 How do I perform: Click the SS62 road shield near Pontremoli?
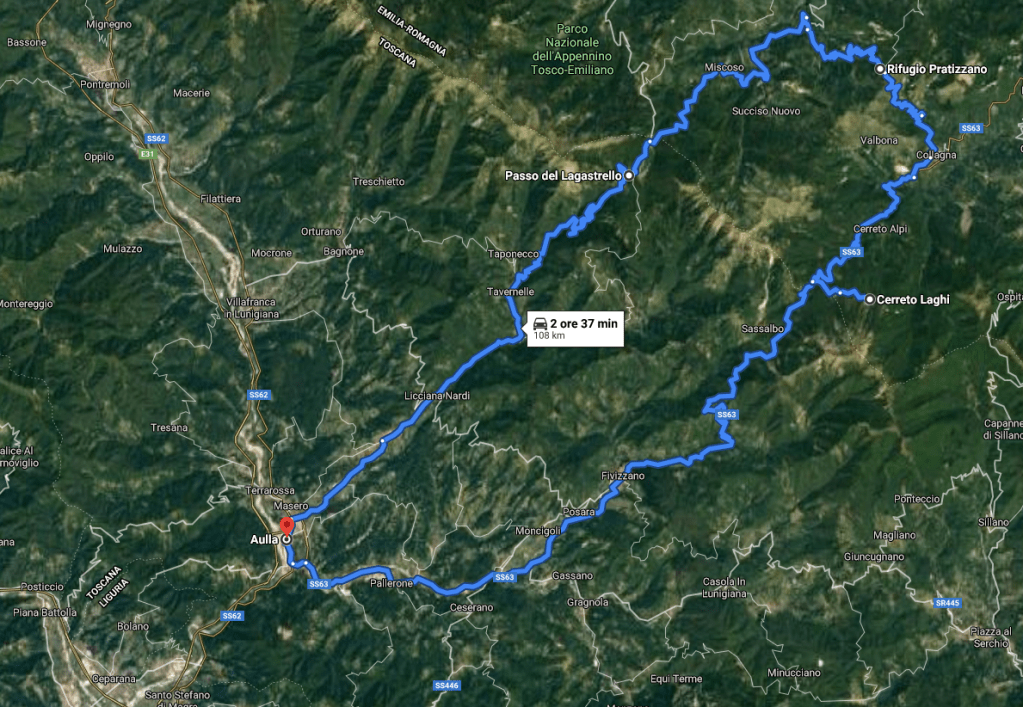point(156,138)
